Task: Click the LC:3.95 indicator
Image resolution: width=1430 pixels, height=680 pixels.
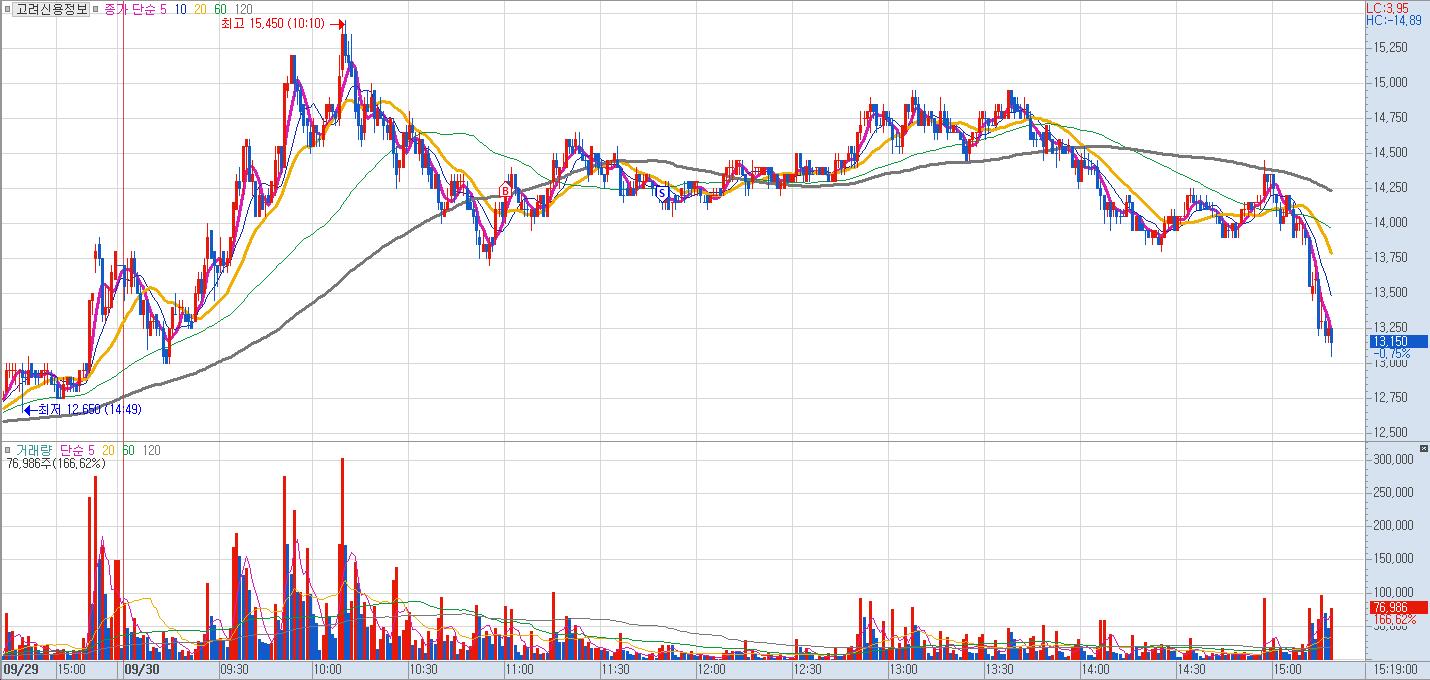Action: [1387, 7]
